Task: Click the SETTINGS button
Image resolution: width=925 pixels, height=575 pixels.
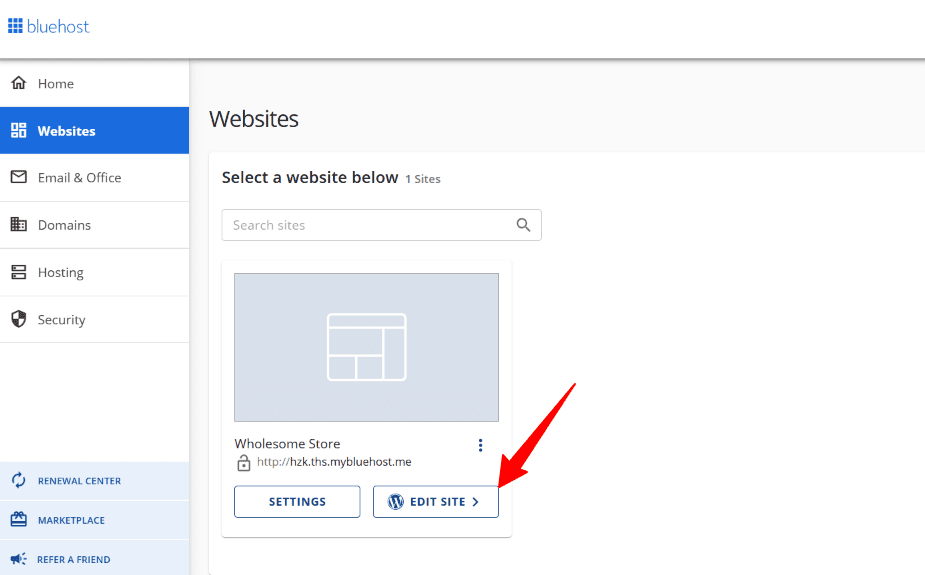Action: tap(297, 502)
